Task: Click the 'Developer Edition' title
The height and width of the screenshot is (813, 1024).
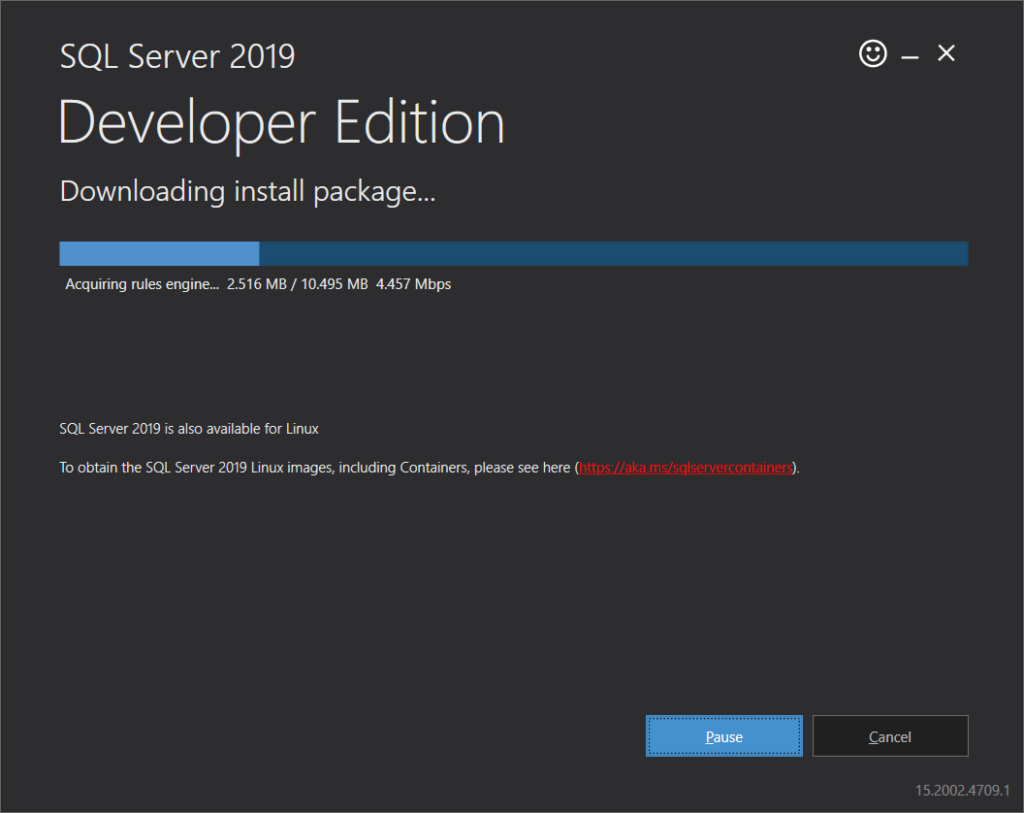Action: click(x=281, y=124)
